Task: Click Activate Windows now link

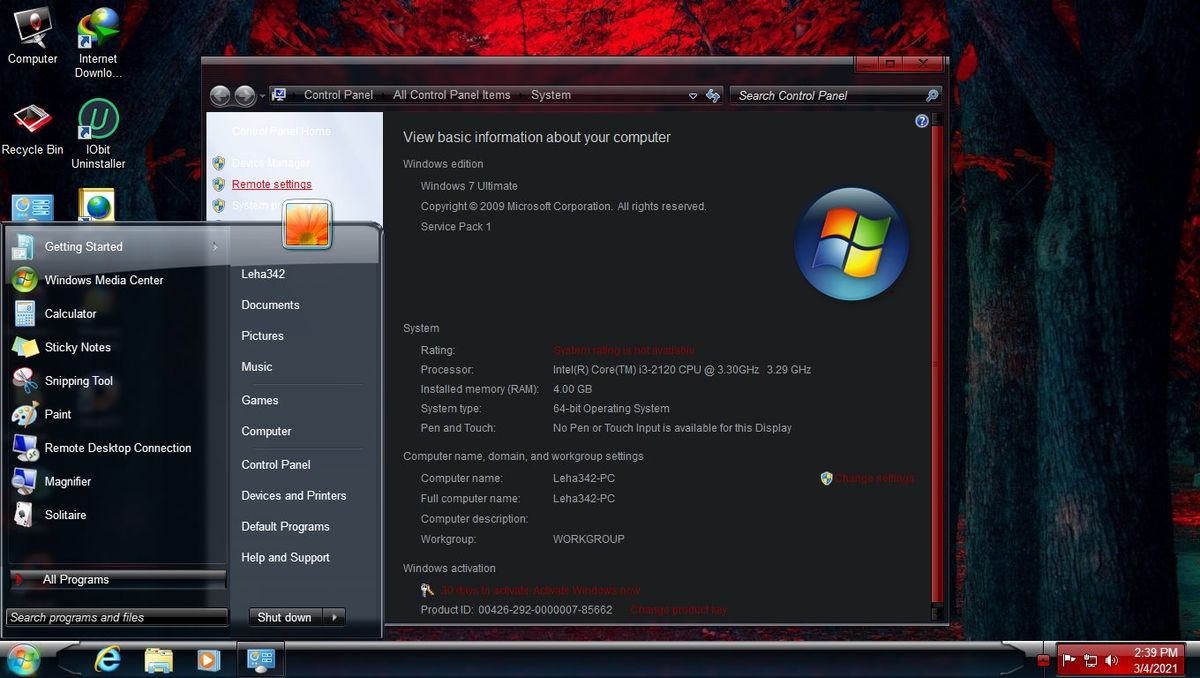Action: click(586, 590)
